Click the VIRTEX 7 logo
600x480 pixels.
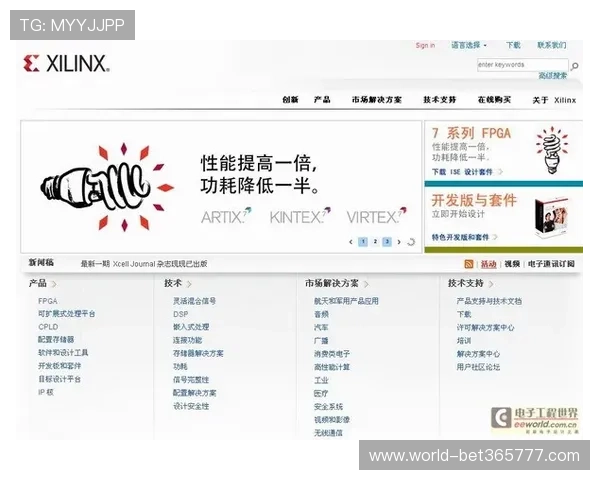pos(377,217)
